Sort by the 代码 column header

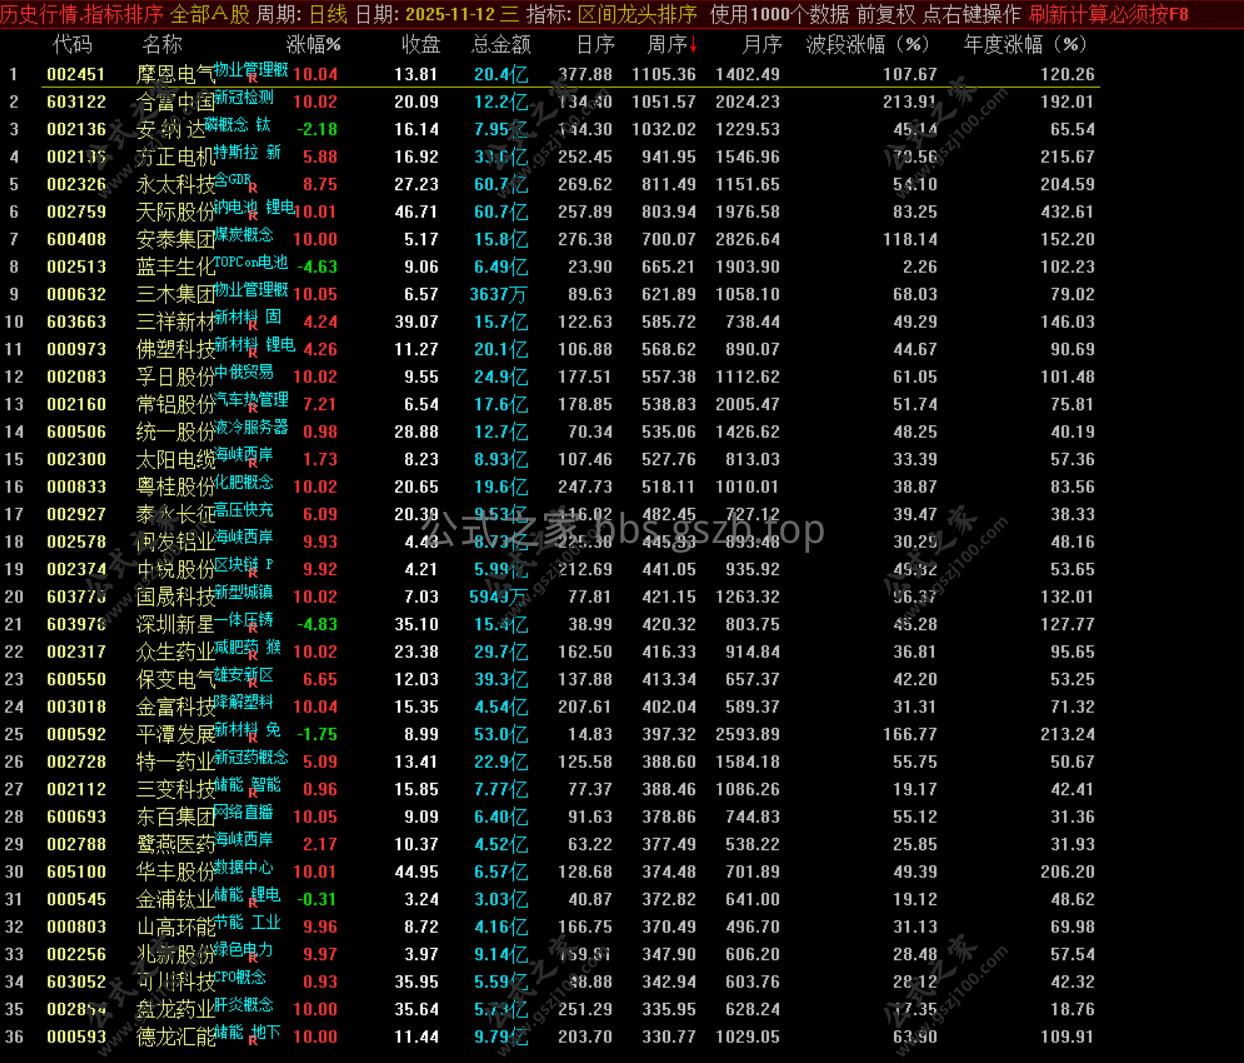coord(72,45)
